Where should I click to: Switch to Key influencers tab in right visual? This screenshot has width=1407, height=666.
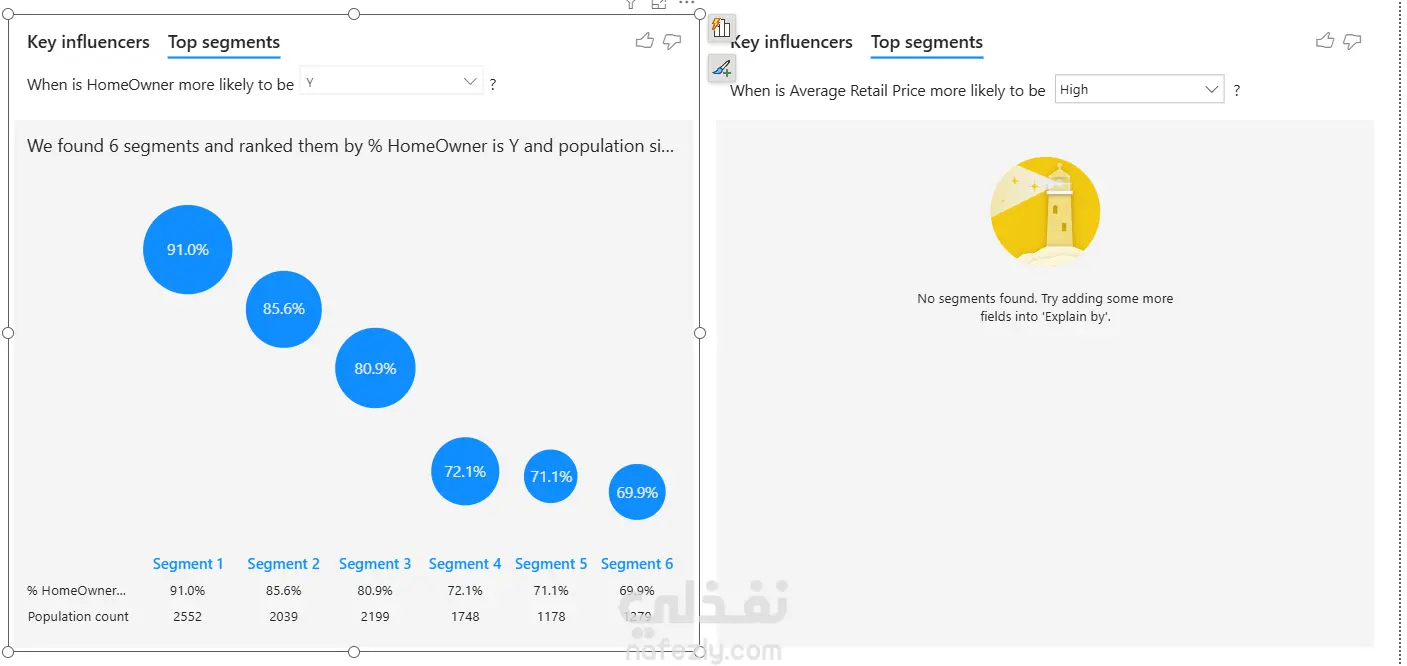(x=791, y=42)
